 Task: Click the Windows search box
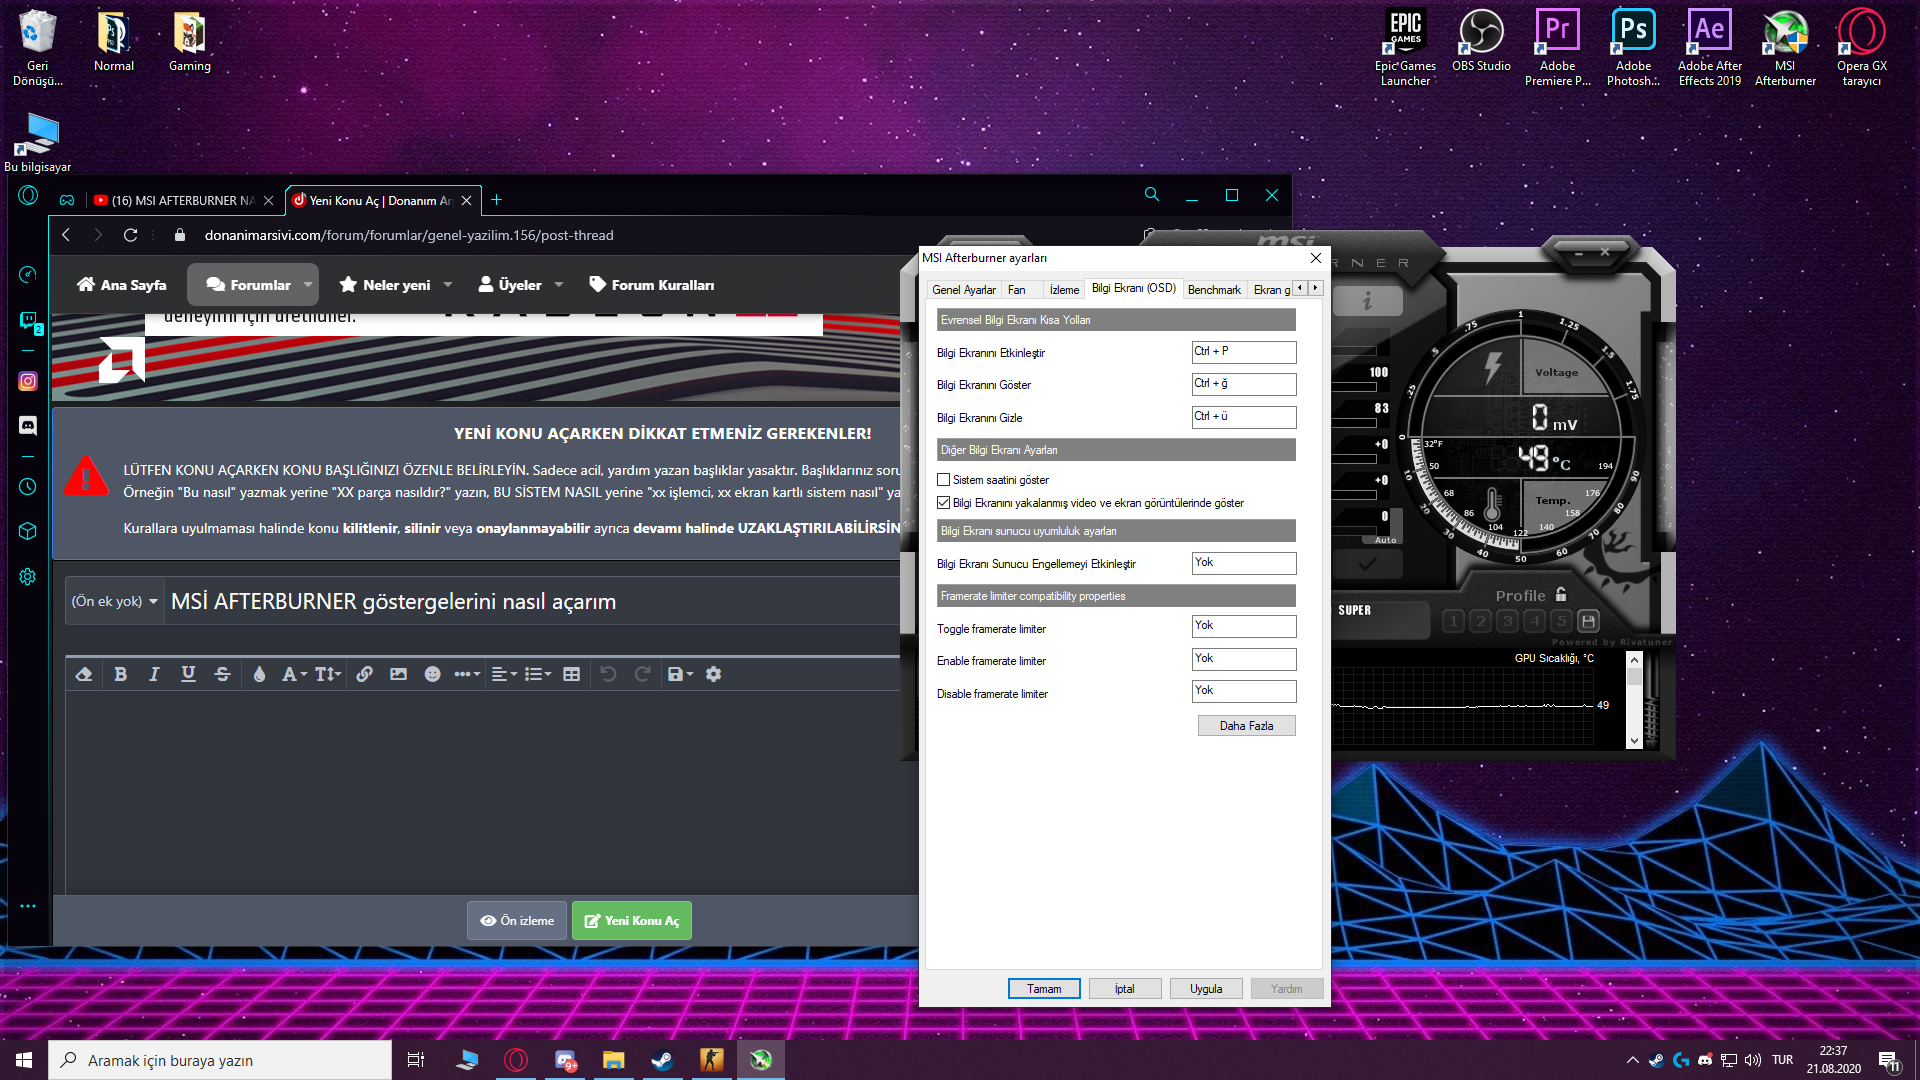[220, 1060]
